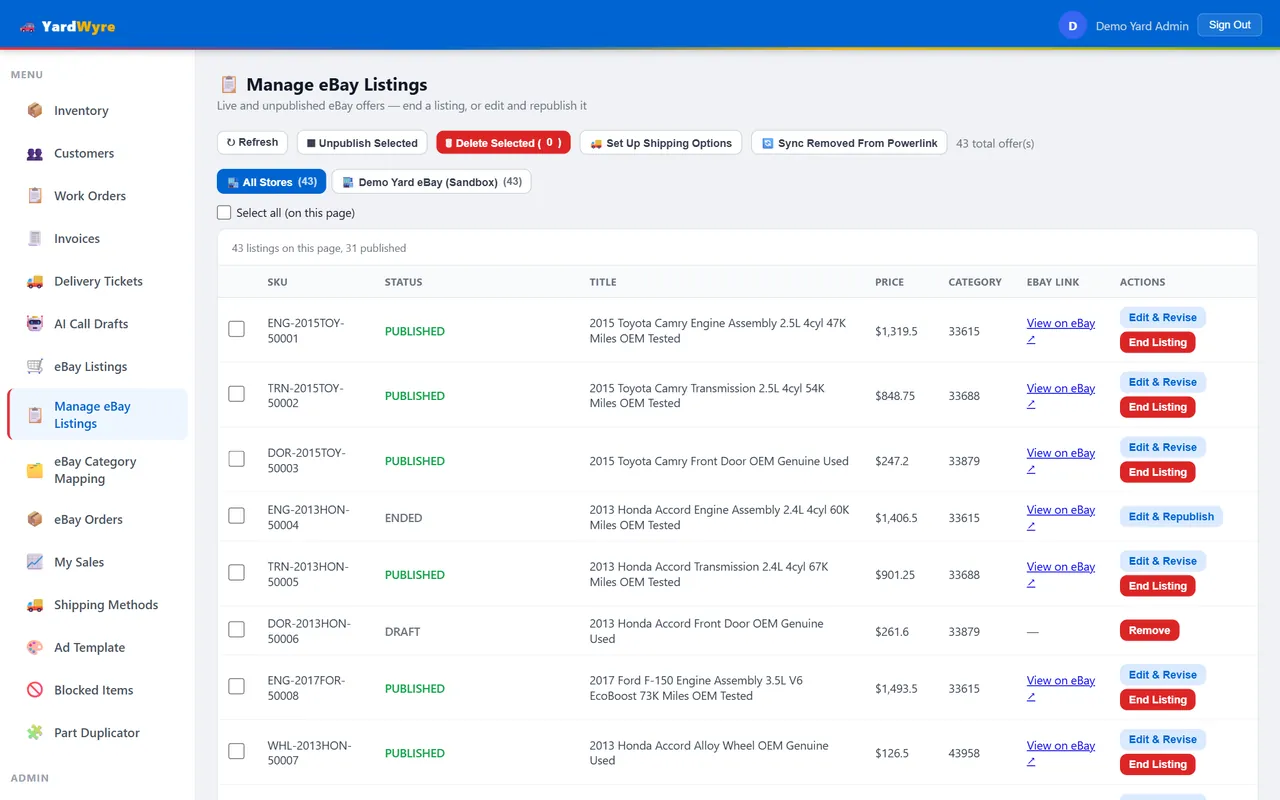Click the eBay Orders package icon

coord(35,520)
